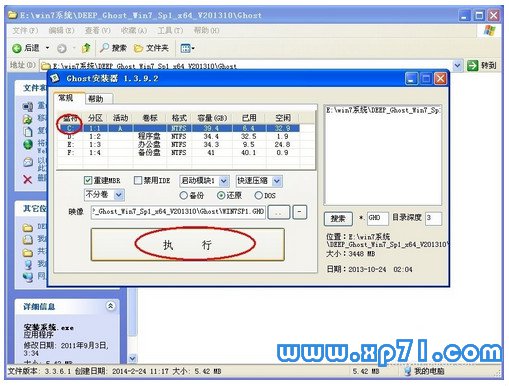Select the C: partition row
This screenshot has height=386, width=509.
coord(179,128)
